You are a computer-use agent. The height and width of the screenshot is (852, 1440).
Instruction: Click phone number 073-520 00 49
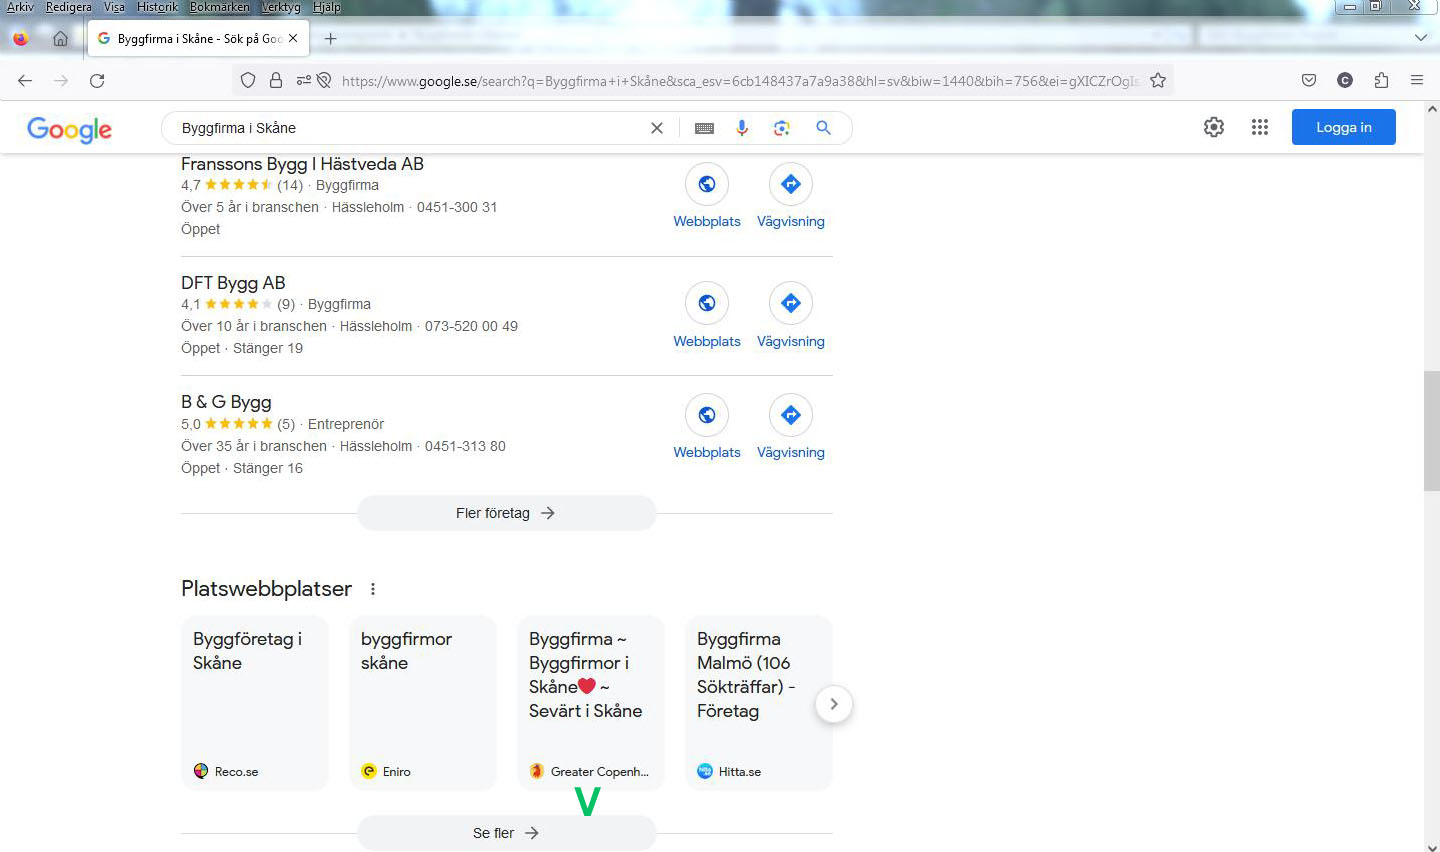pyautogui.click(x=471, y=326)
